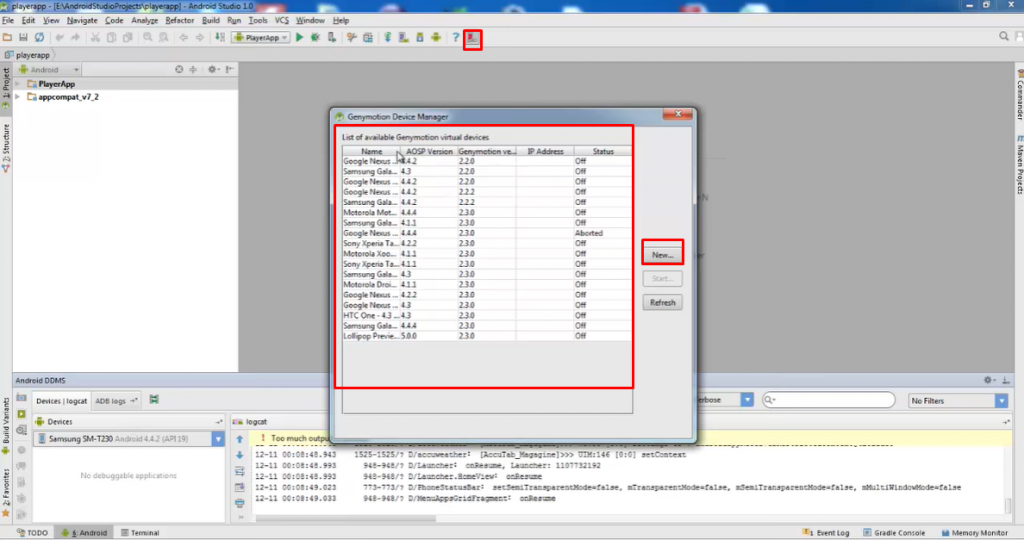Click the Save All floppy disk icon
1024x540 pixels.
(x=24, y=37)
